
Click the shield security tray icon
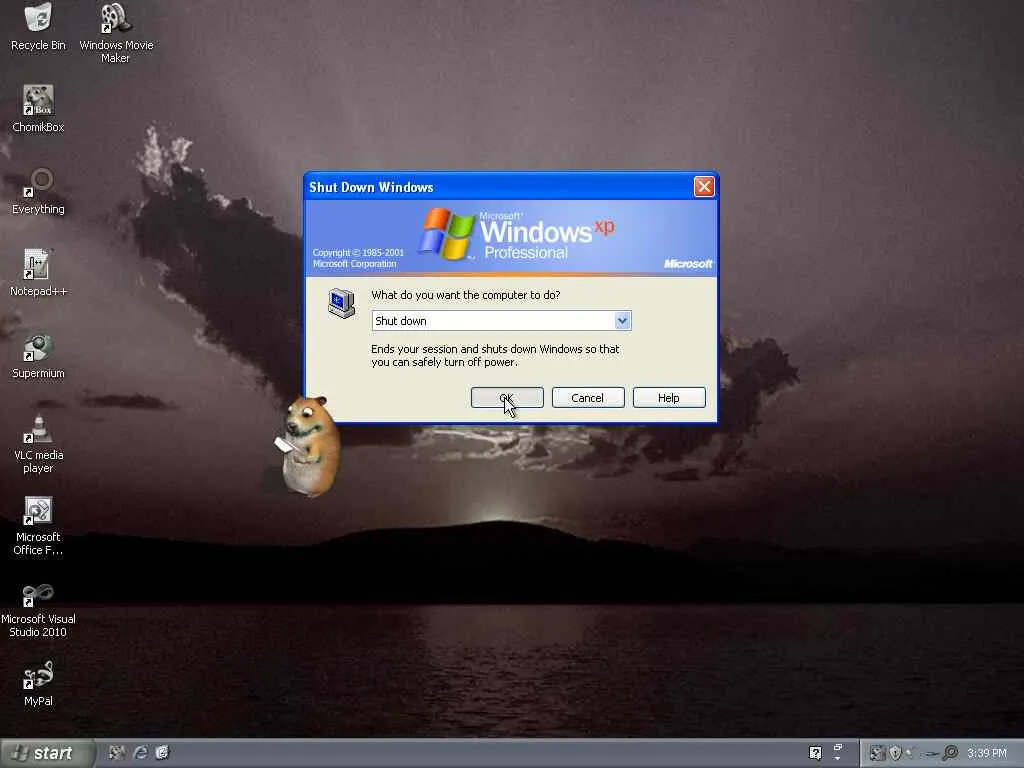895,753
